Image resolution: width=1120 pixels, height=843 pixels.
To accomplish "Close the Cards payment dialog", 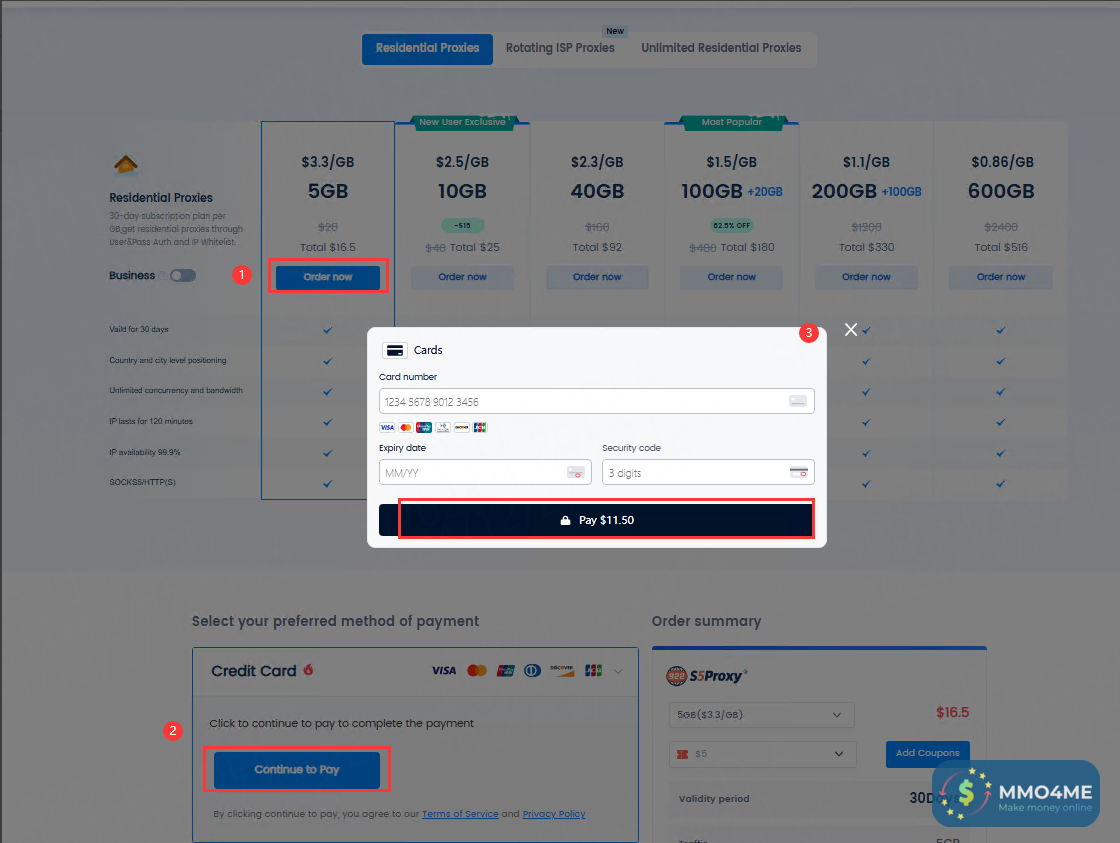I will (851, 329).
